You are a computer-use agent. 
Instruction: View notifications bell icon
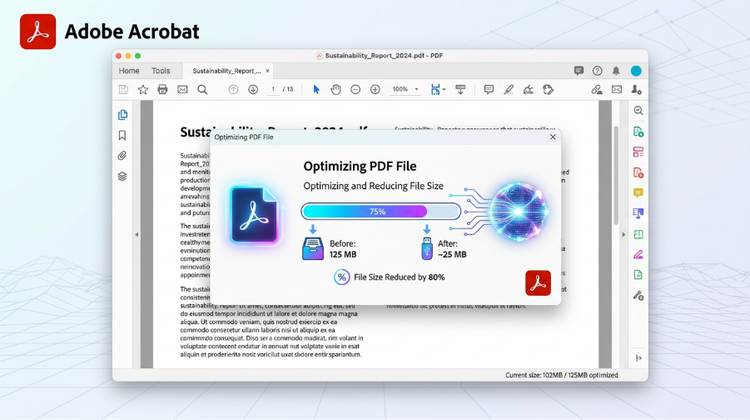point(616,71)
